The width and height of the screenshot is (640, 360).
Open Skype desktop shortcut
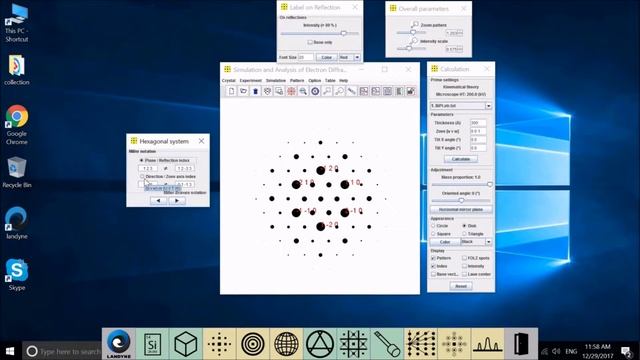click(17, 274)
